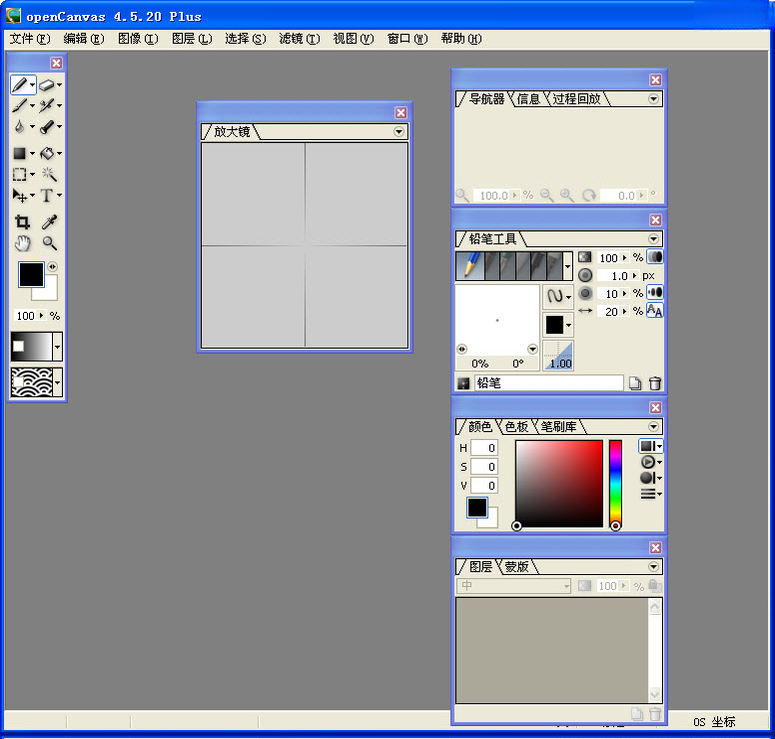Delete brush preset with trash icon
This screenshot has height=739, width=775.
tap(655, 383)
